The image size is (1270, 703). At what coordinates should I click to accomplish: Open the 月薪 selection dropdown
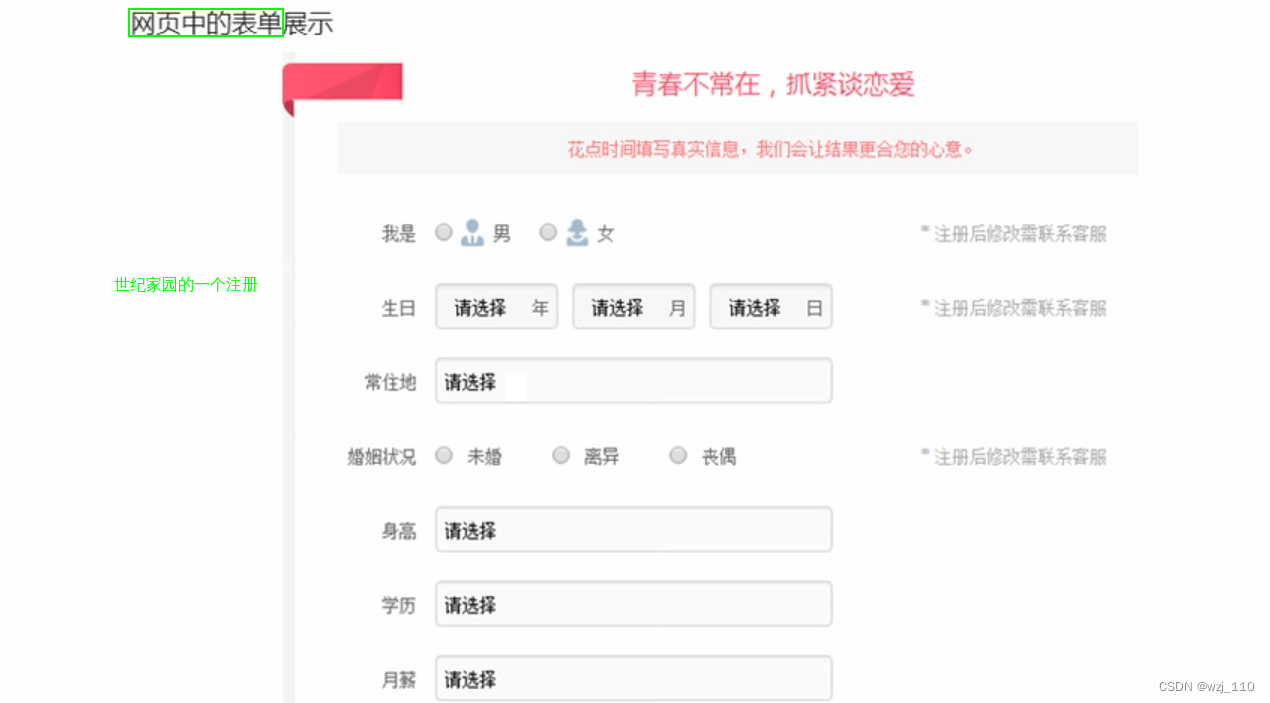[633, 679]
